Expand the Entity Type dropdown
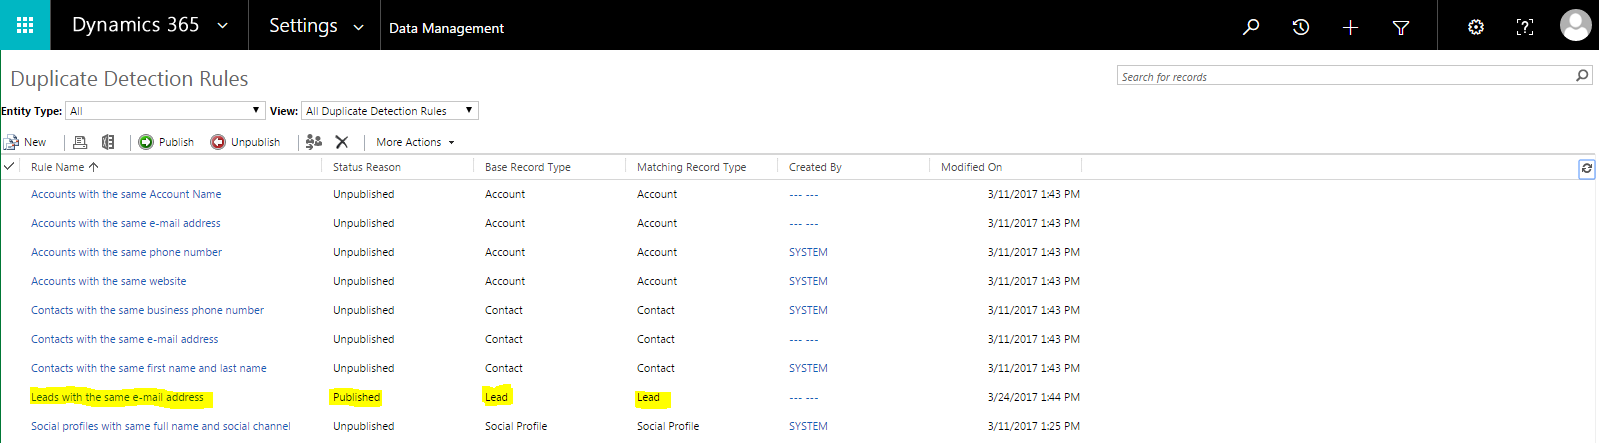 click(x=165, y=110)
